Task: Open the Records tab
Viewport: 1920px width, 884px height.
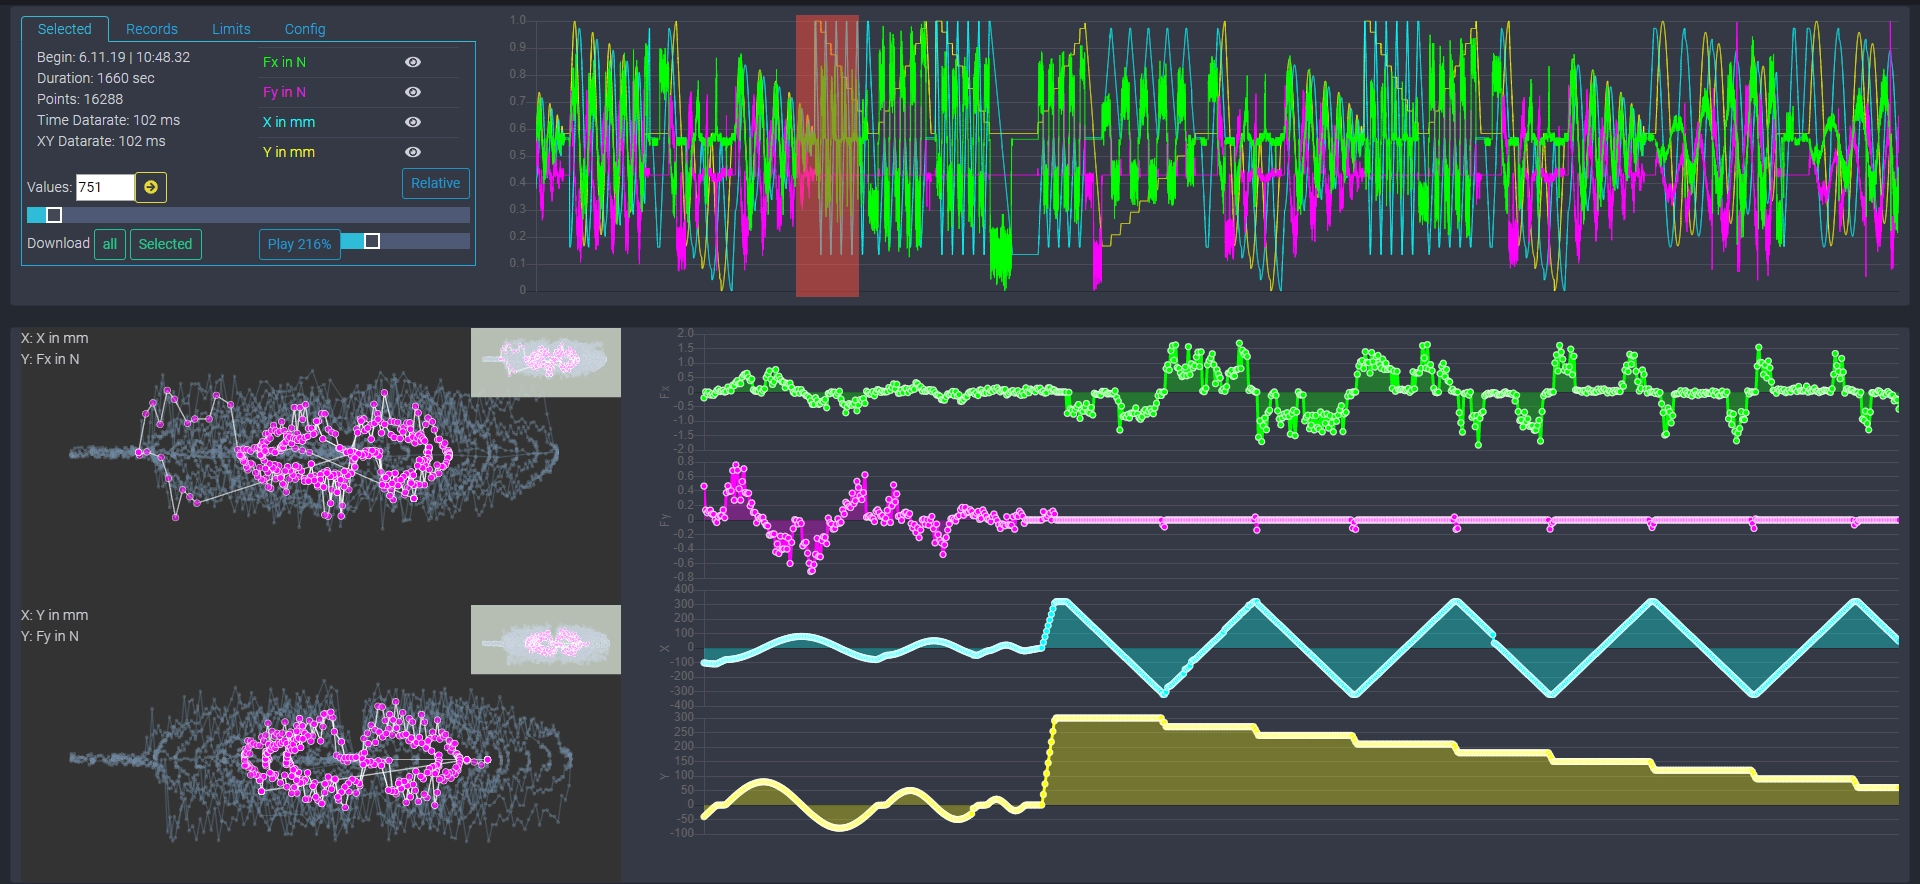Action: coord(152,29)
